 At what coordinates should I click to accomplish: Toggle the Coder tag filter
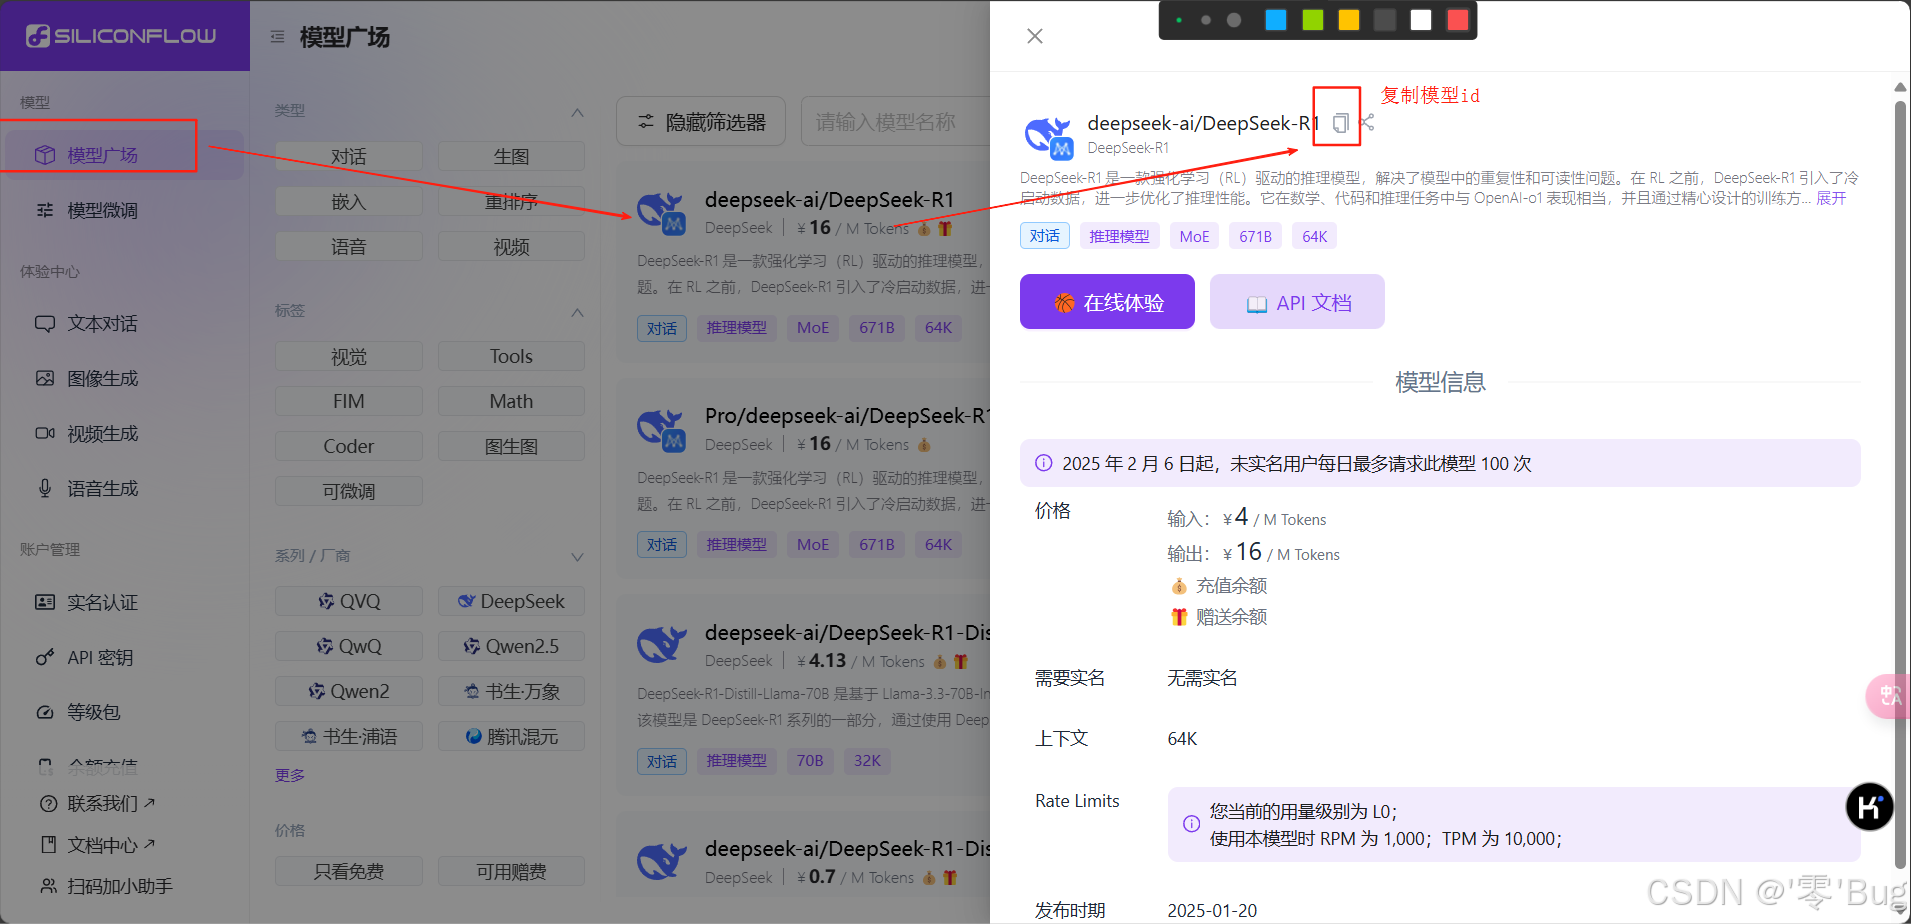point(348,447)
